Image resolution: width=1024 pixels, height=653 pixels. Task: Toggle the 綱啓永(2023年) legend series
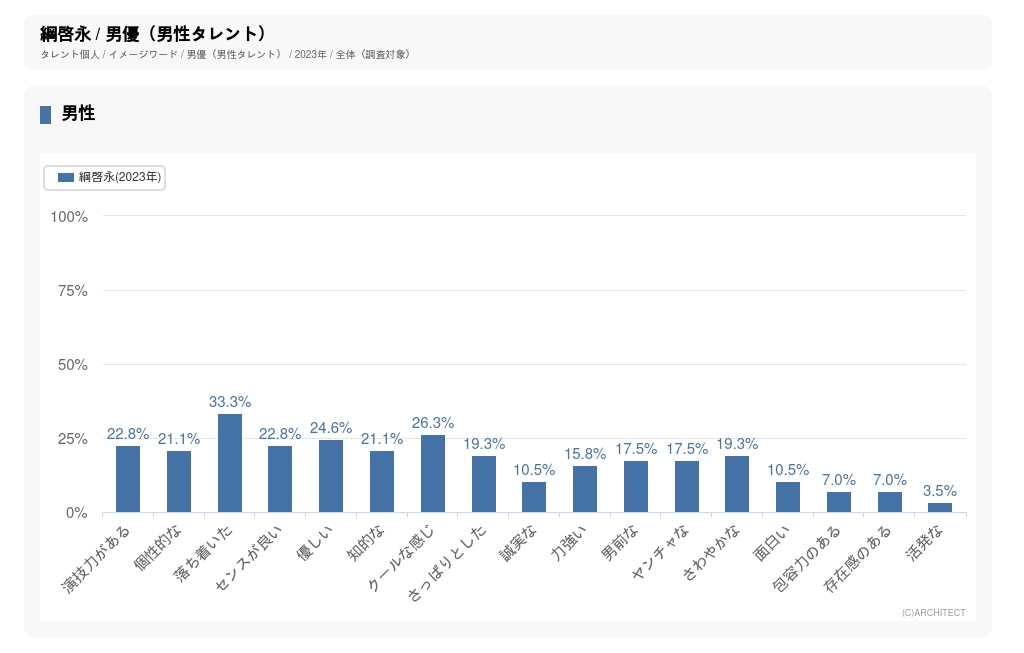pyautogui.click(x=119, y=177)
